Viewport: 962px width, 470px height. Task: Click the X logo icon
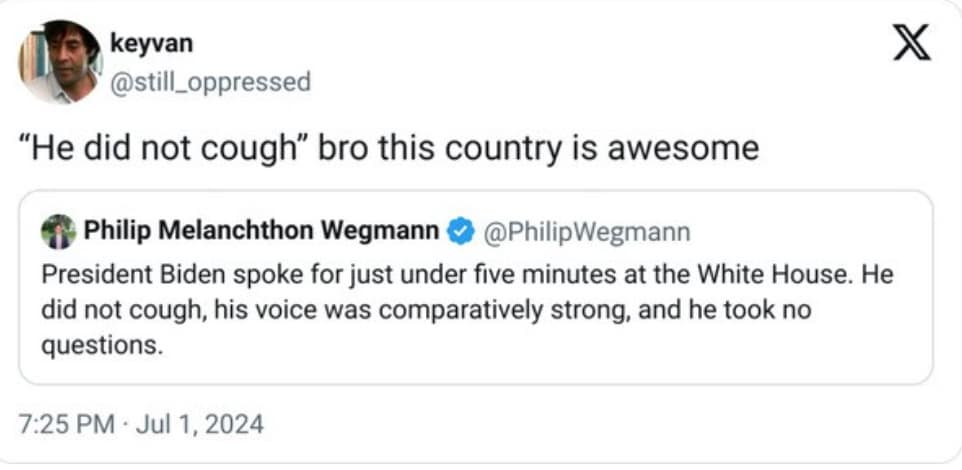tap(910, 44)
